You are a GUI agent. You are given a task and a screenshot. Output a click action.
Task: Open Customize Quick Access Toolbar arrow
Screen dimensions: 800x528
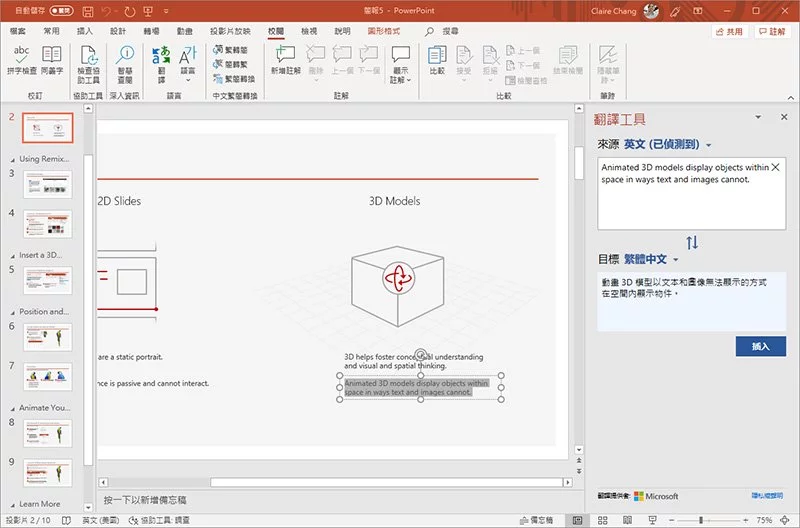click(166, 11)
